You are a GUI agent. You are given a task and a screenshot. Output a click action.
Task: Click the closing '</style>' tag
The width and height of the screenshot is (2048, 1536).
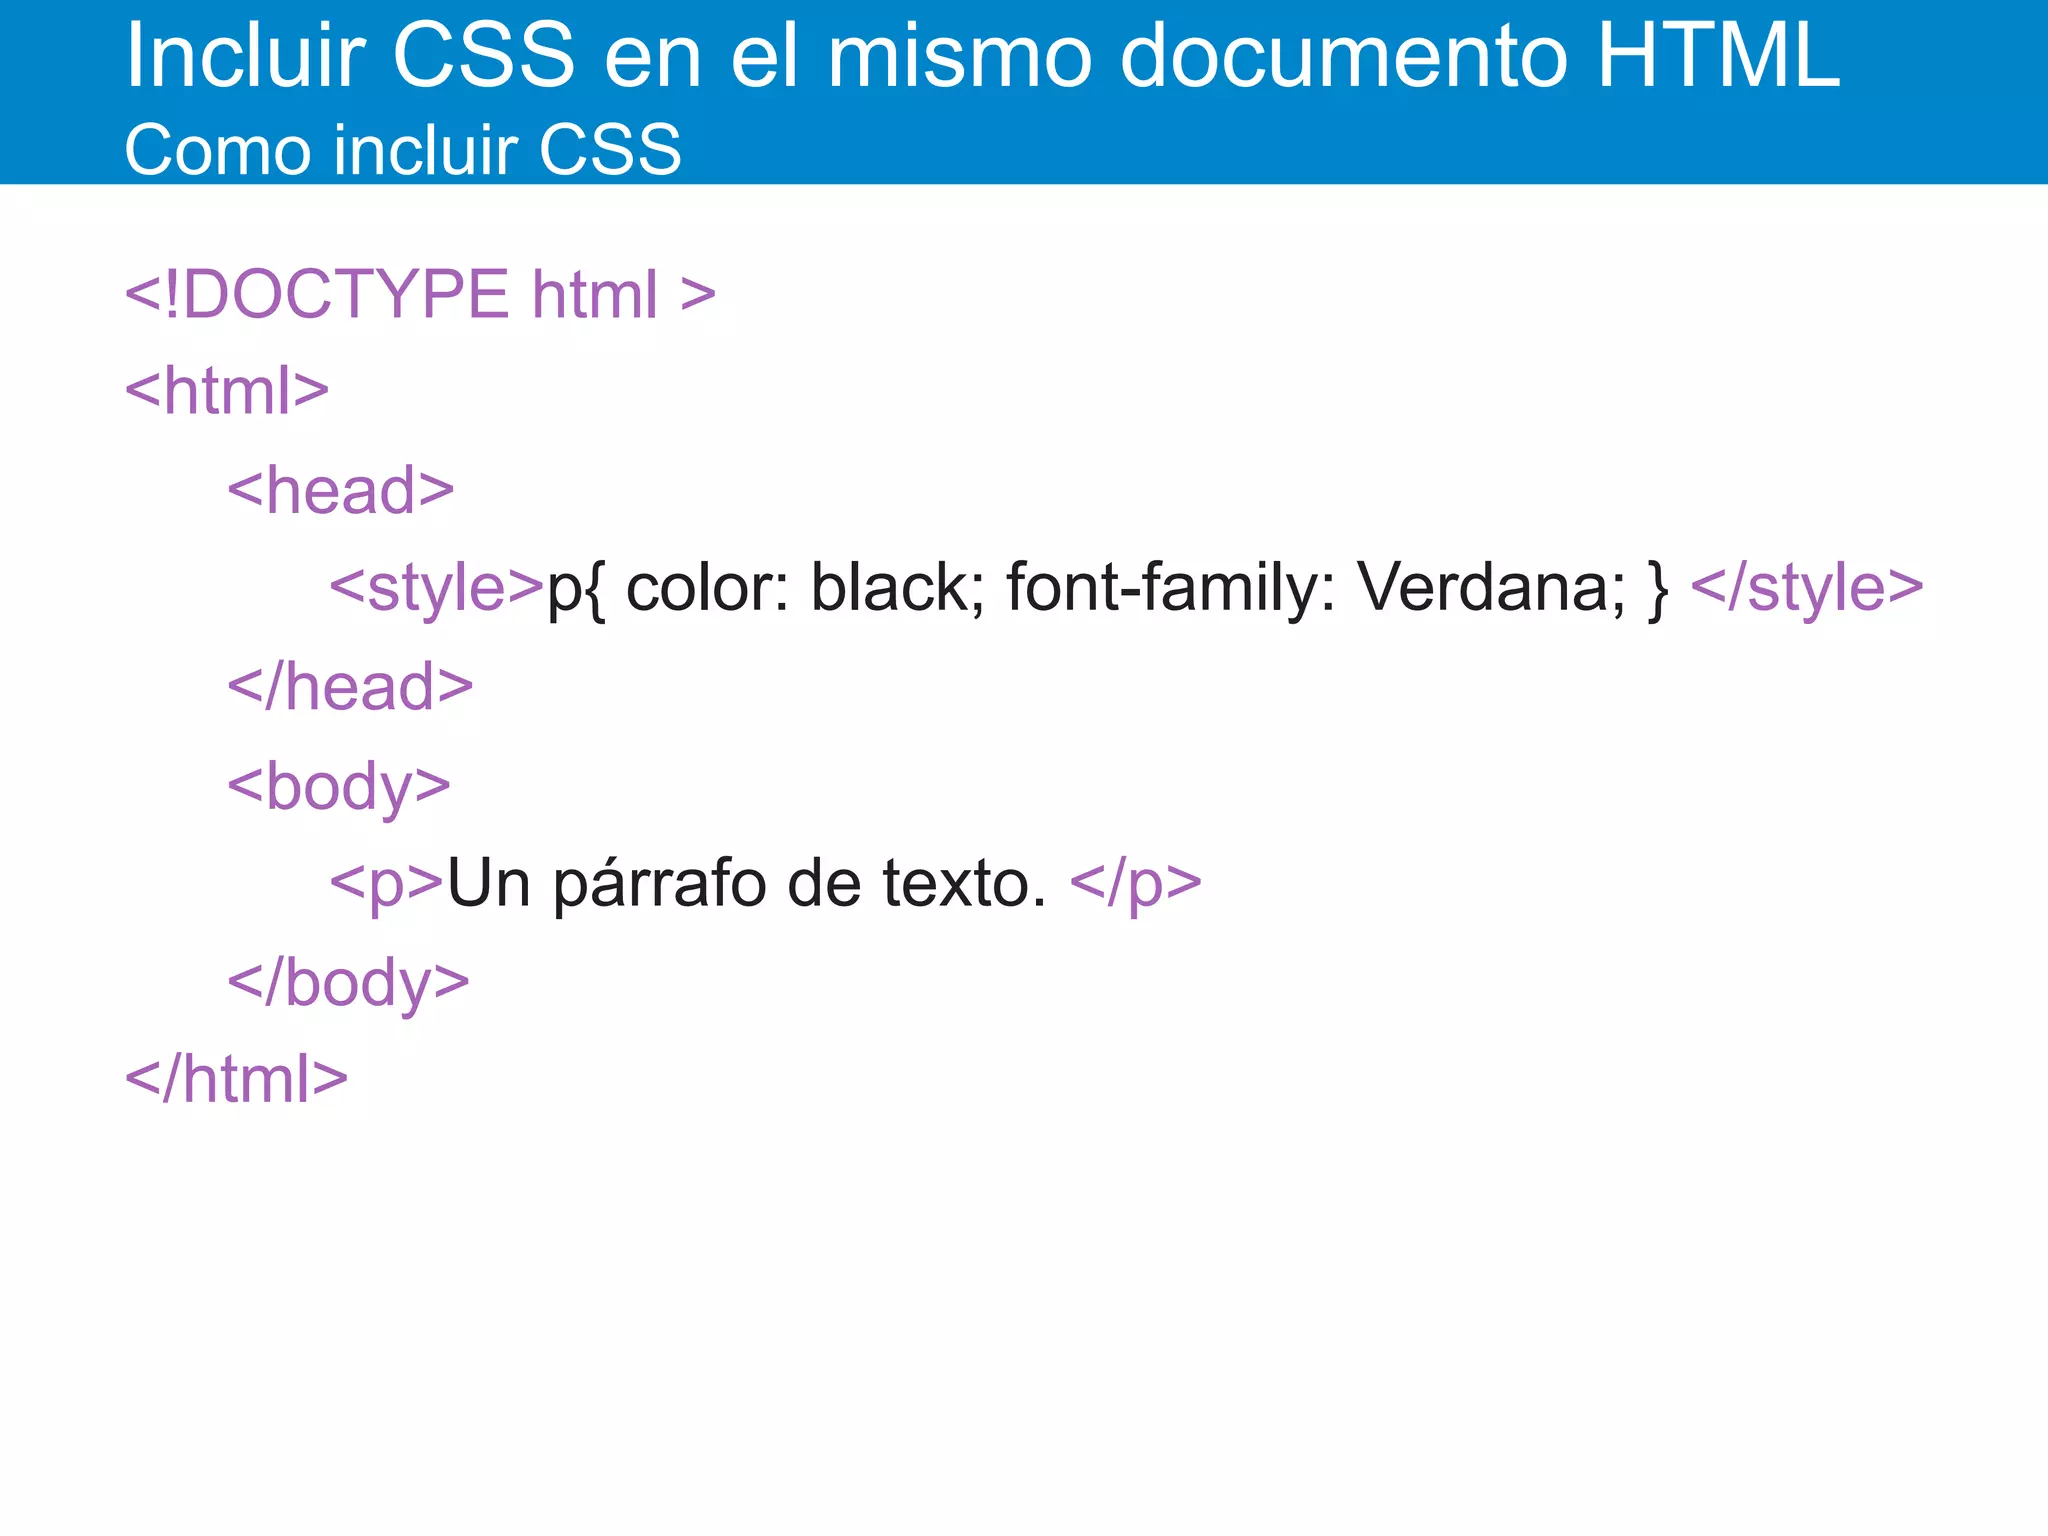coord(1807,586)
